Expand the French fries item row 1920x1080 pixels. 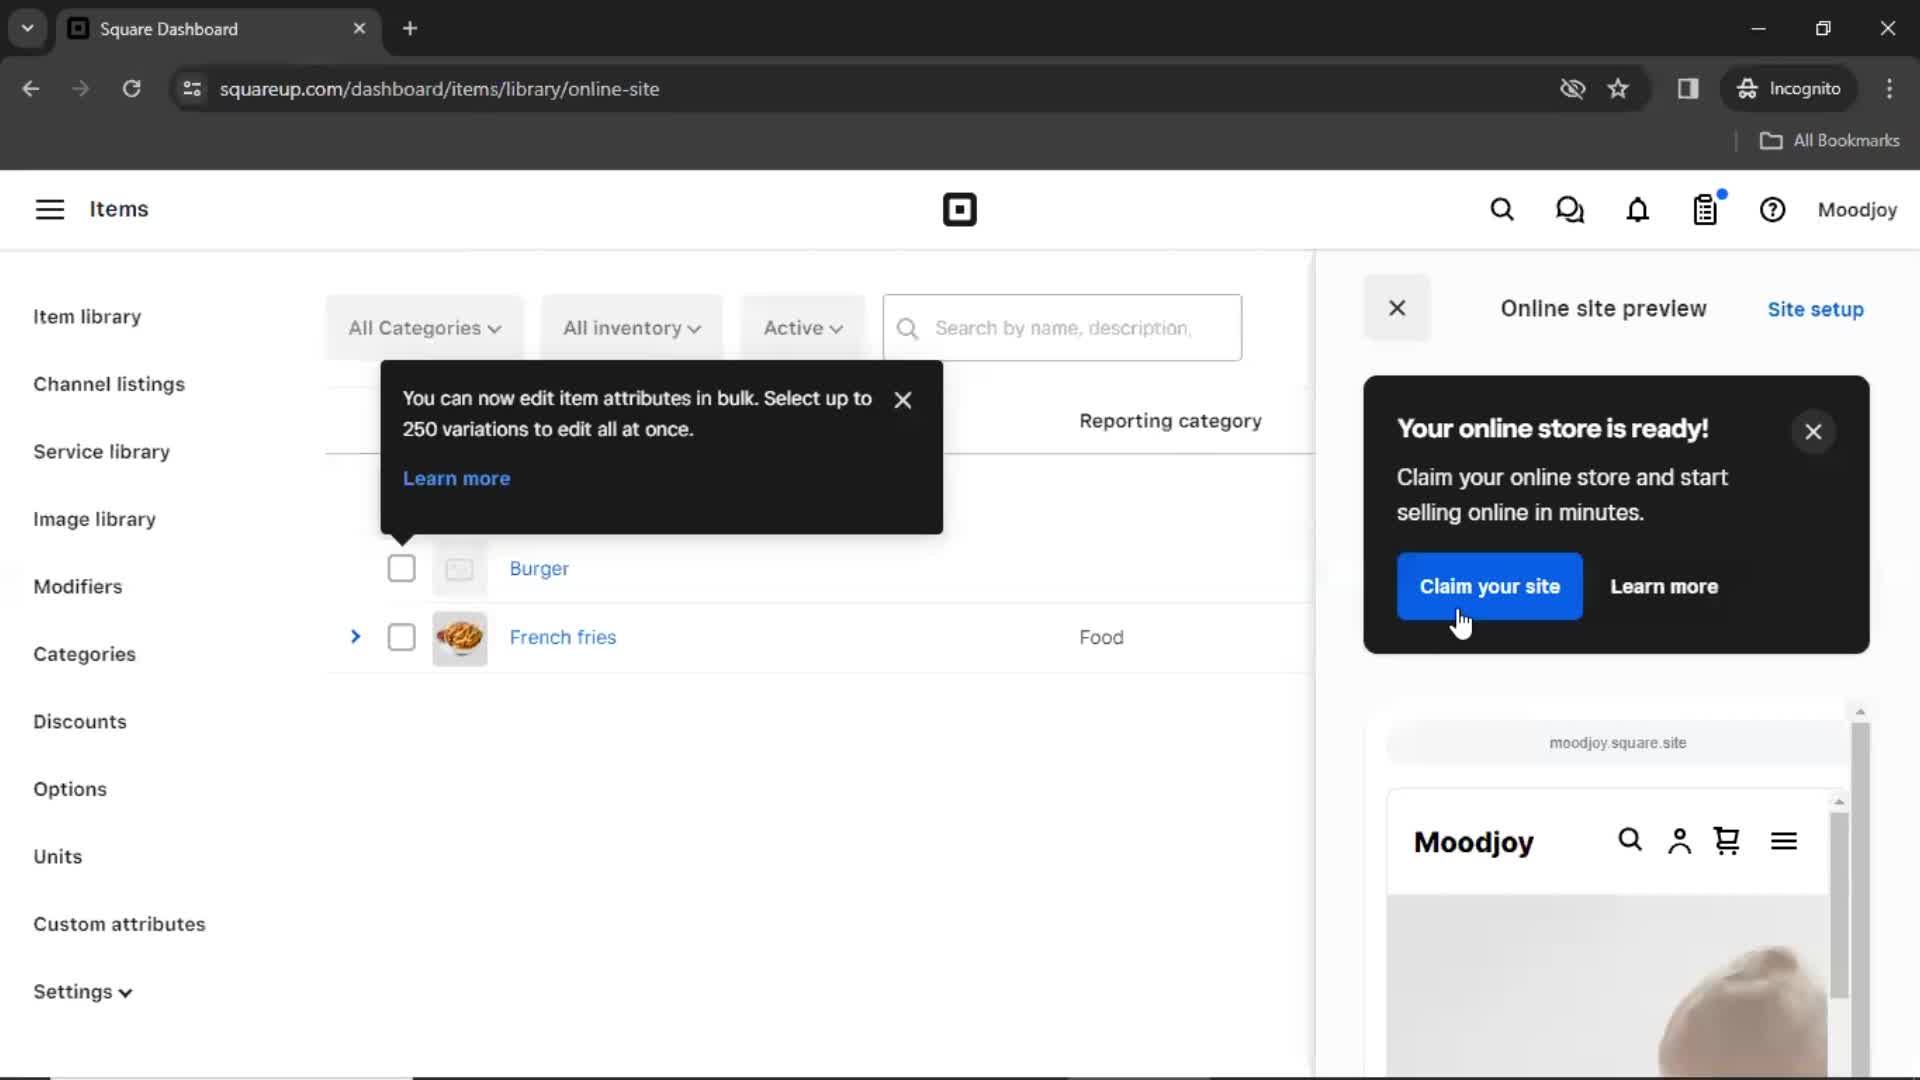[355, 637]
